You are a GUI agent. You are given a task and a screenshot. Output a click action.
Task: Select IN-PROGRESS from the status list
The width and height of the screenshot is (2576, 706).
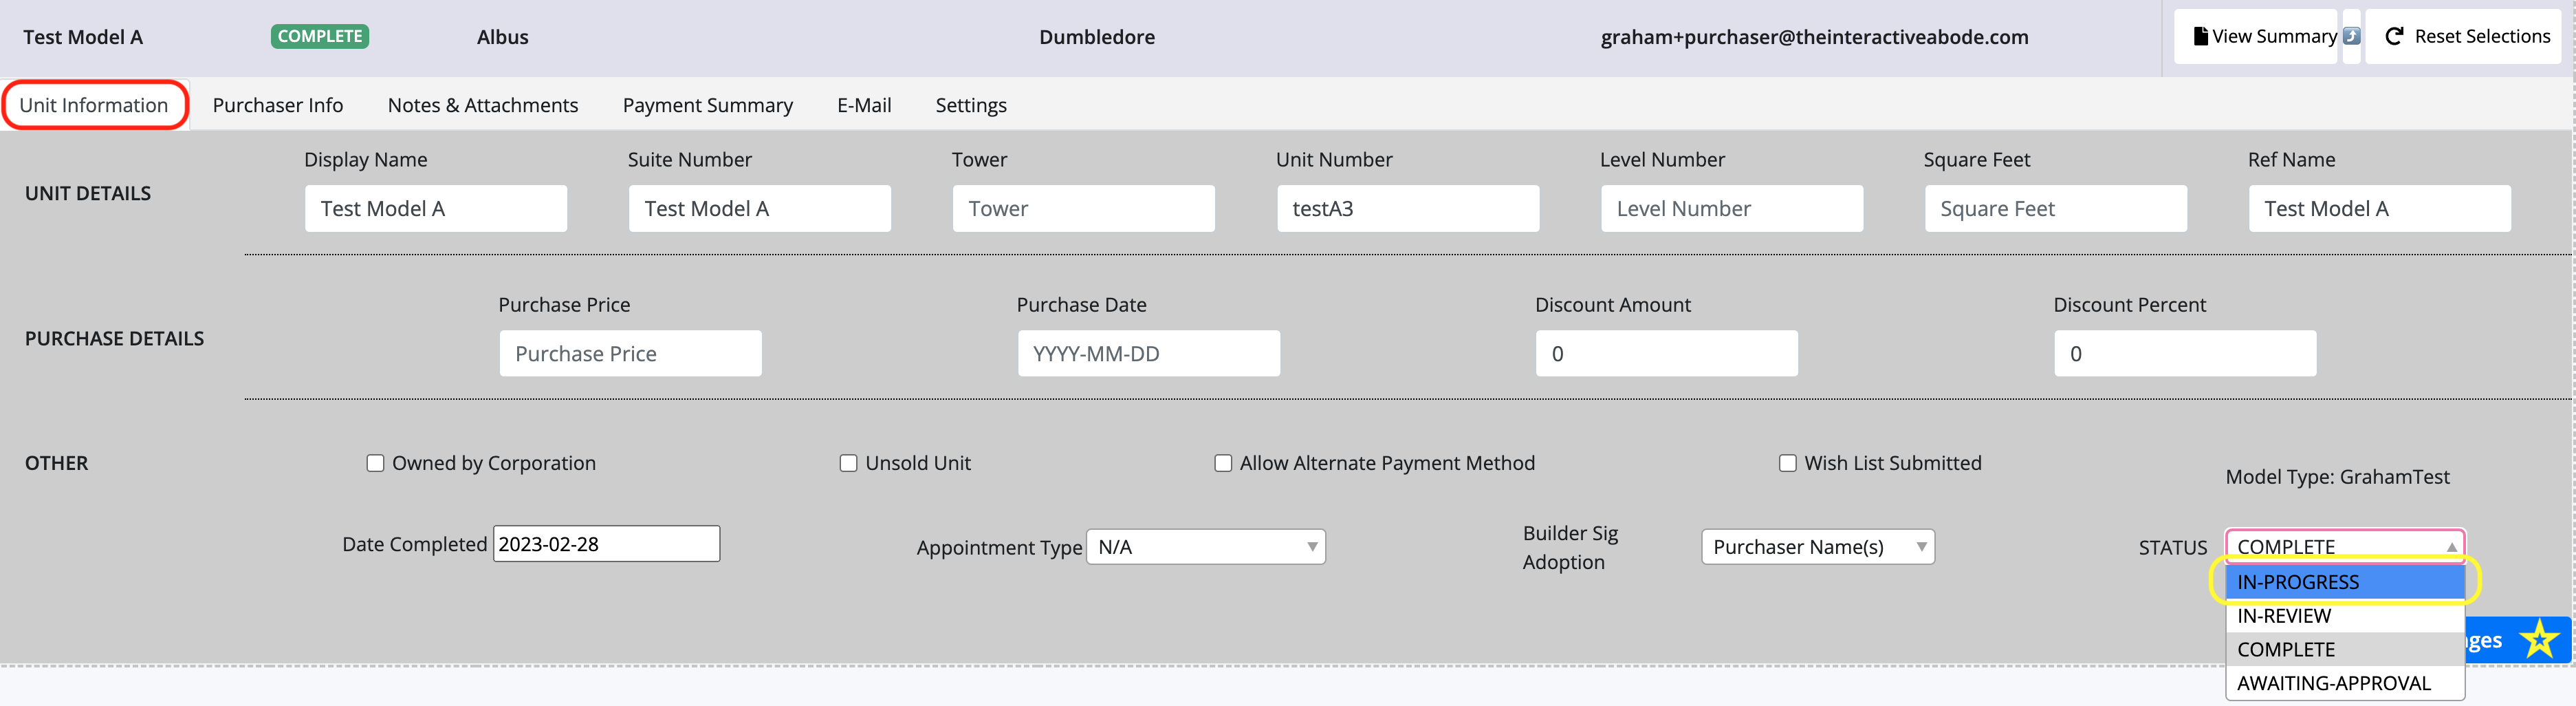pyautogui.click(x=2345, y=582)
